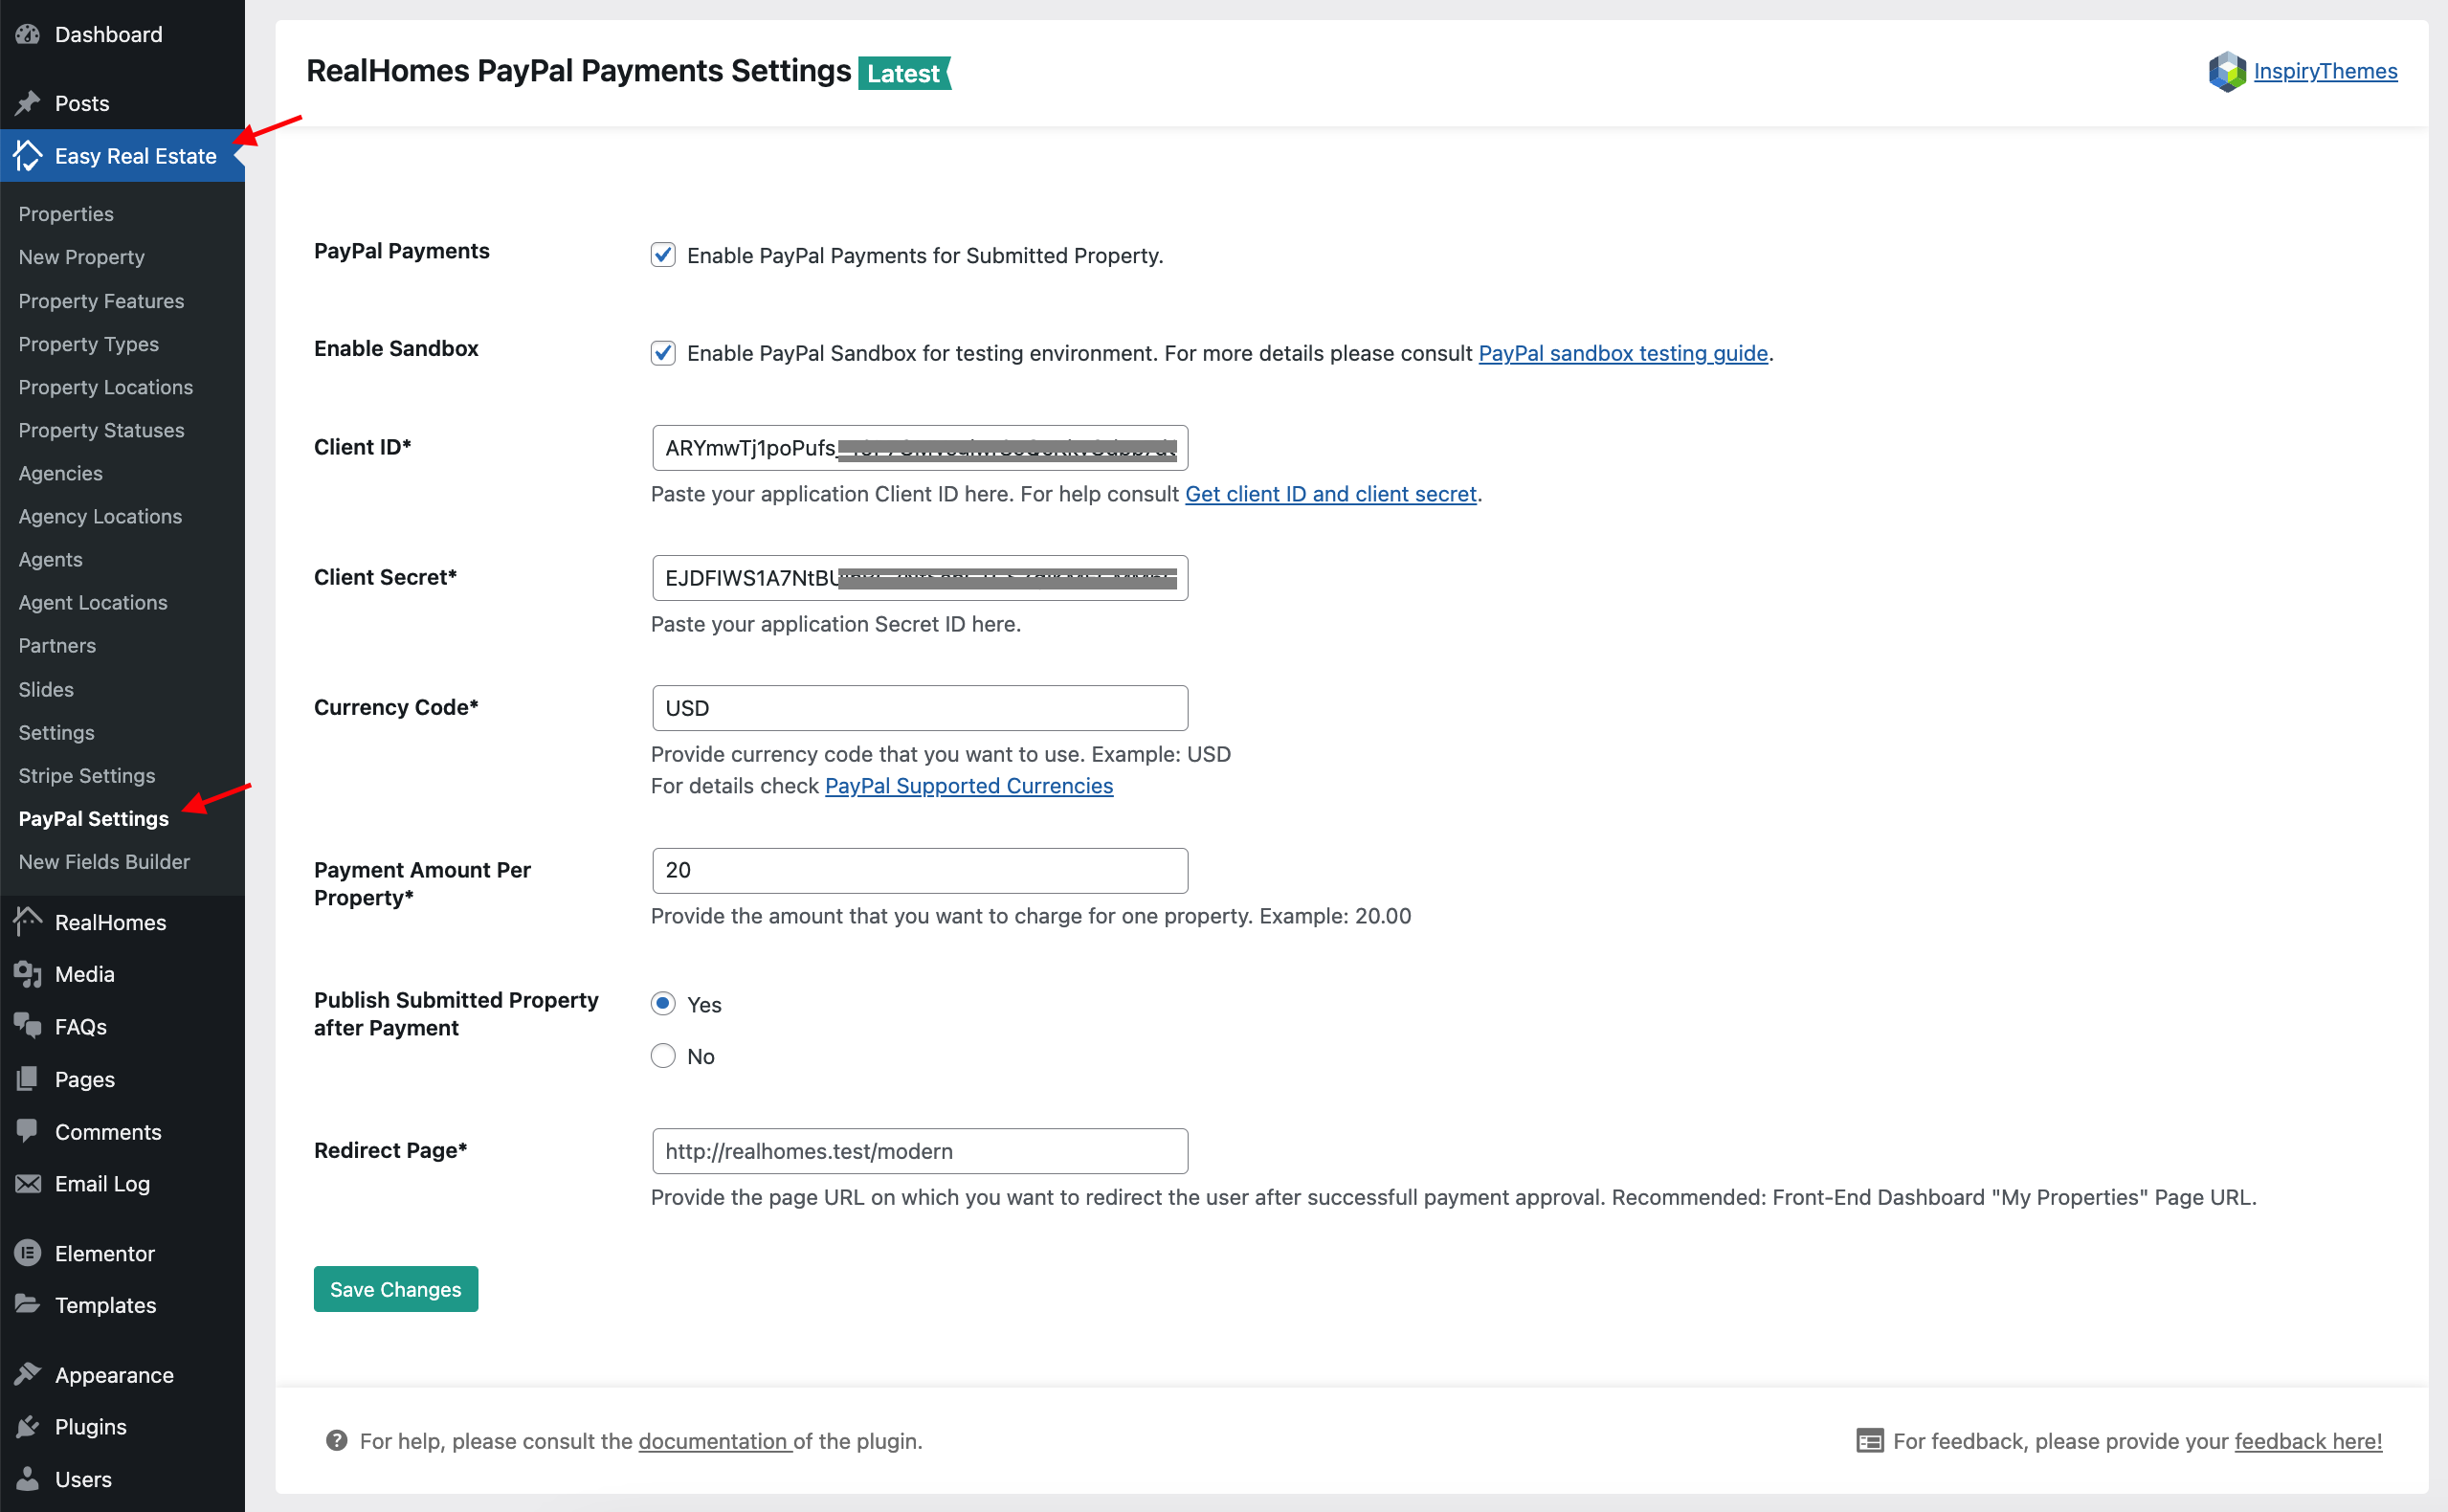Click the Comments bubble icon
This screenshot has height=1512, width=2448.
(28, 1131)
